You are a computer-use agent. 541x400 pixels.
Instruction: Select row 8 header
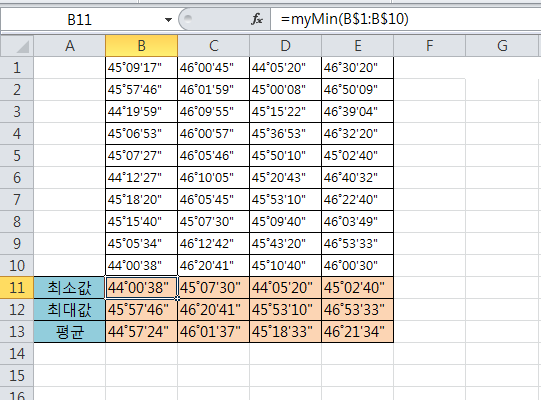[x=17, y=222]
